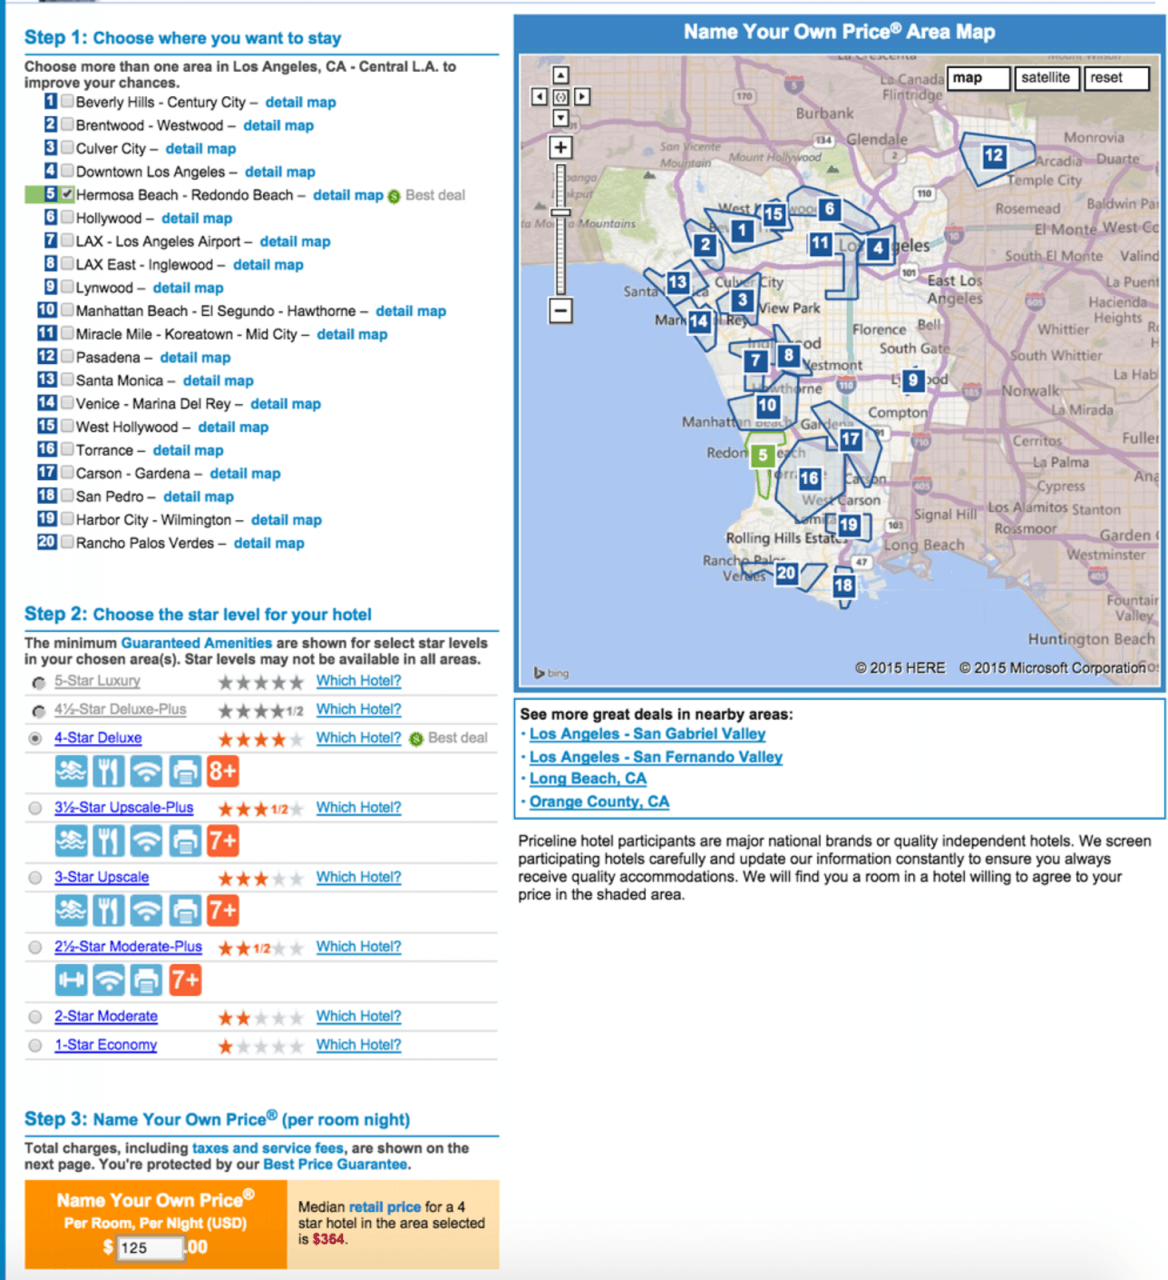
Task: Open the 3½-Star Upscale-Plus link
Action: coord(124,808)
